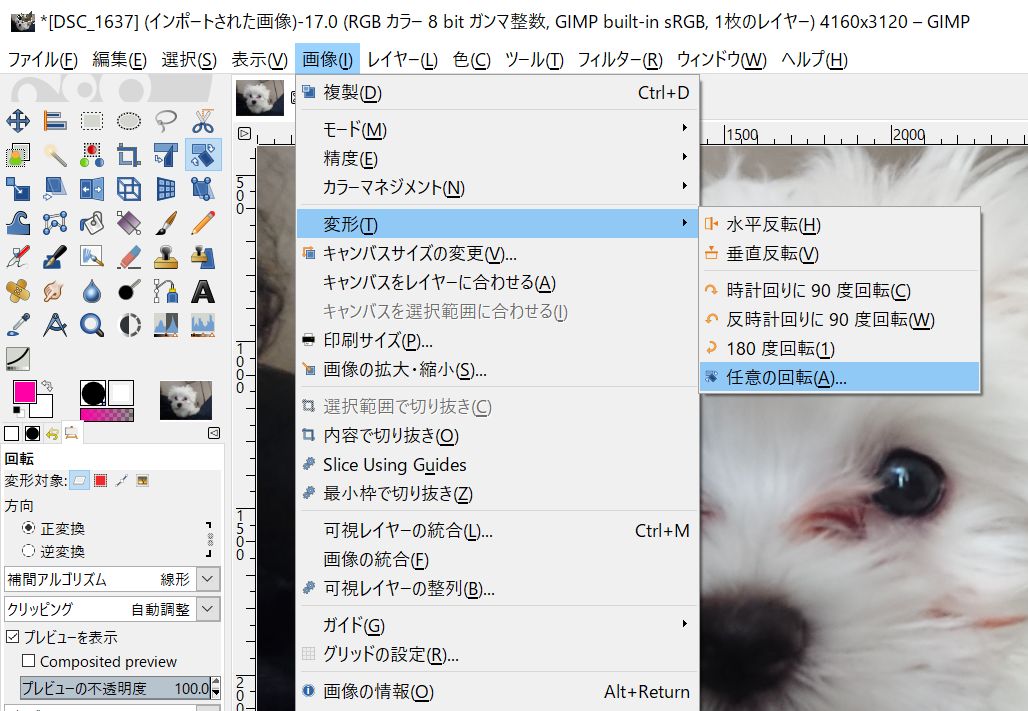Select the Curves tool icon
Screen dimensions: 1028x711
point(18,359)
